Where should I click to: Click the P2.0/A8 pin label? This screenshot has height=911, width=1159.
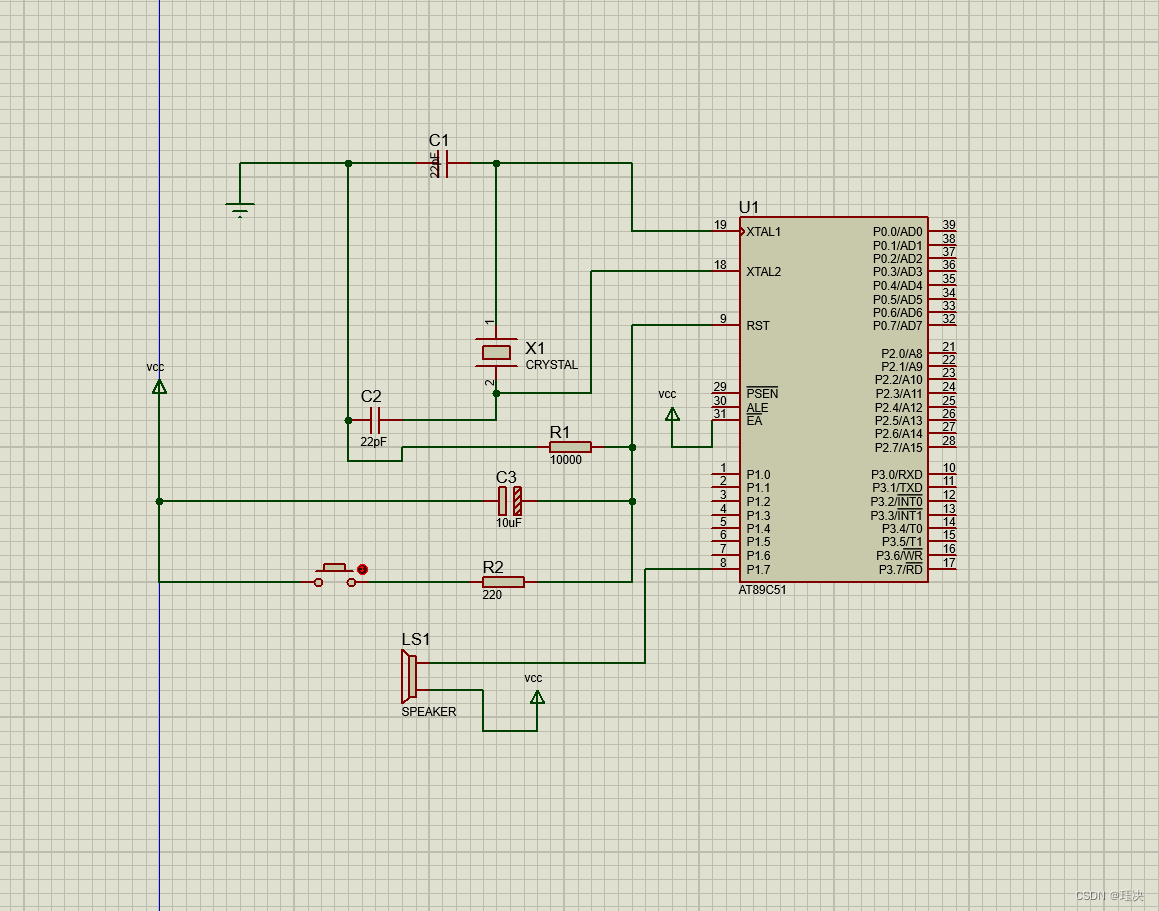[x=902, y=353]
